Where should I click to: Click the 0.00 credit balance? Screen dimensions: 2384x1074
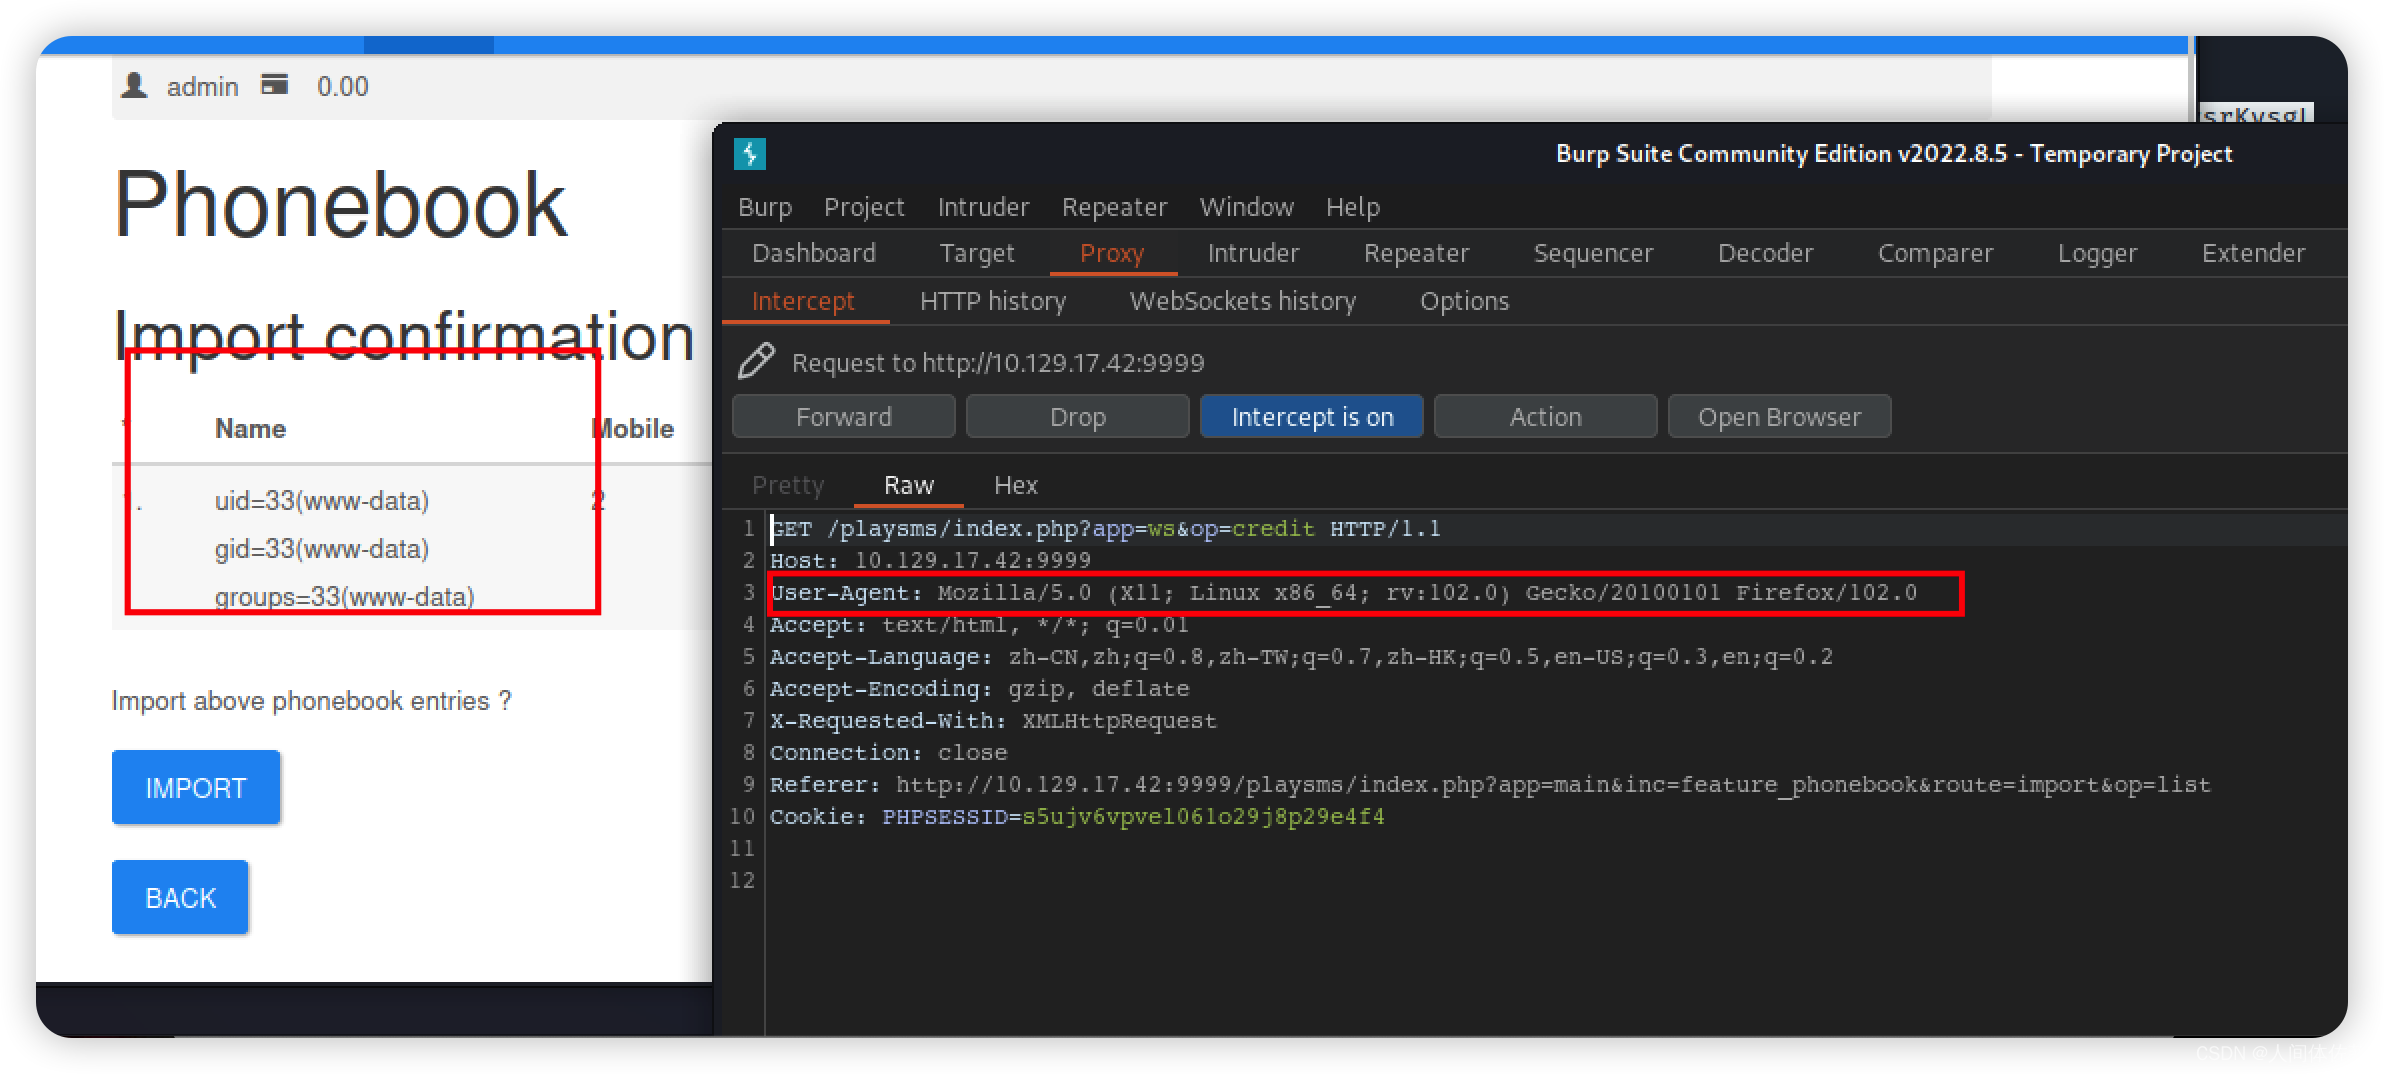[343, 87]
